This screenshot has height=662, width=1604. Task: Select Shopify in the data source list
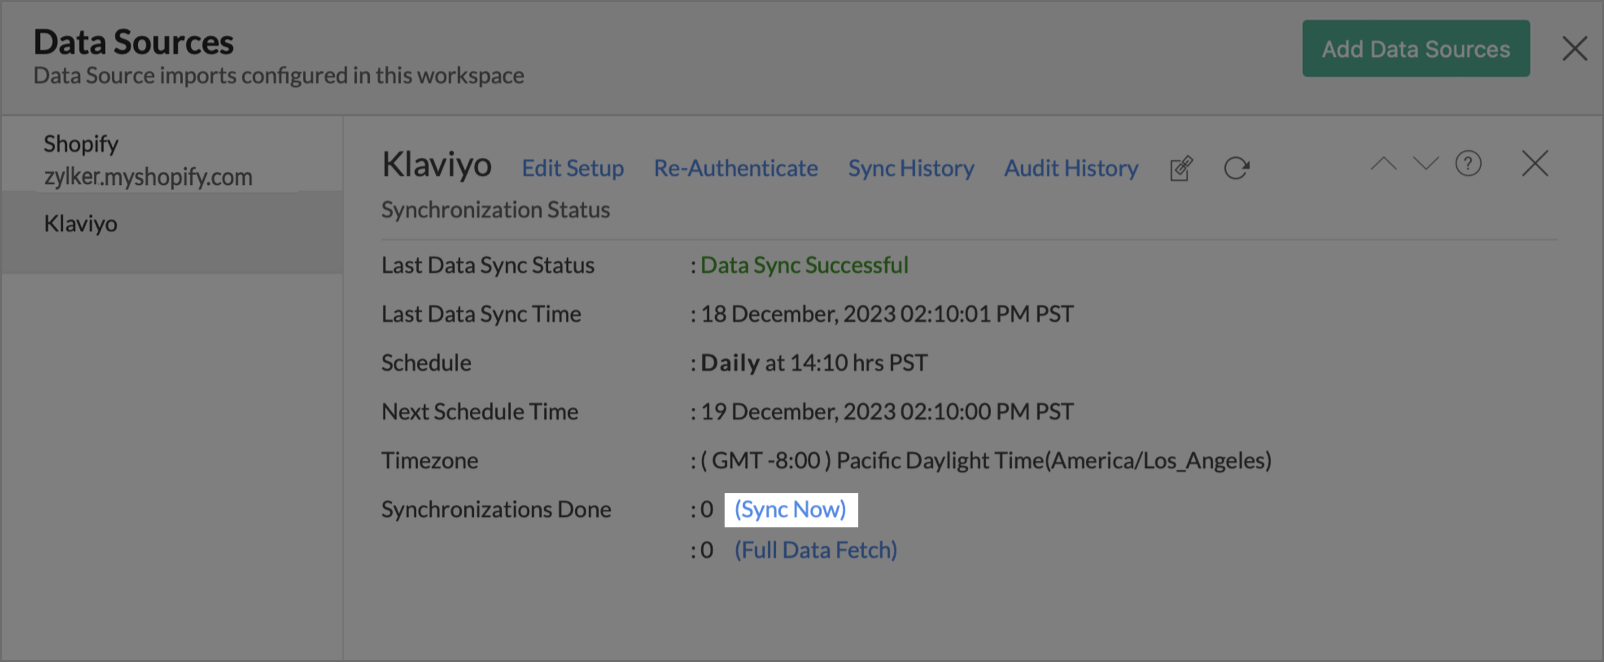(147, 159)
